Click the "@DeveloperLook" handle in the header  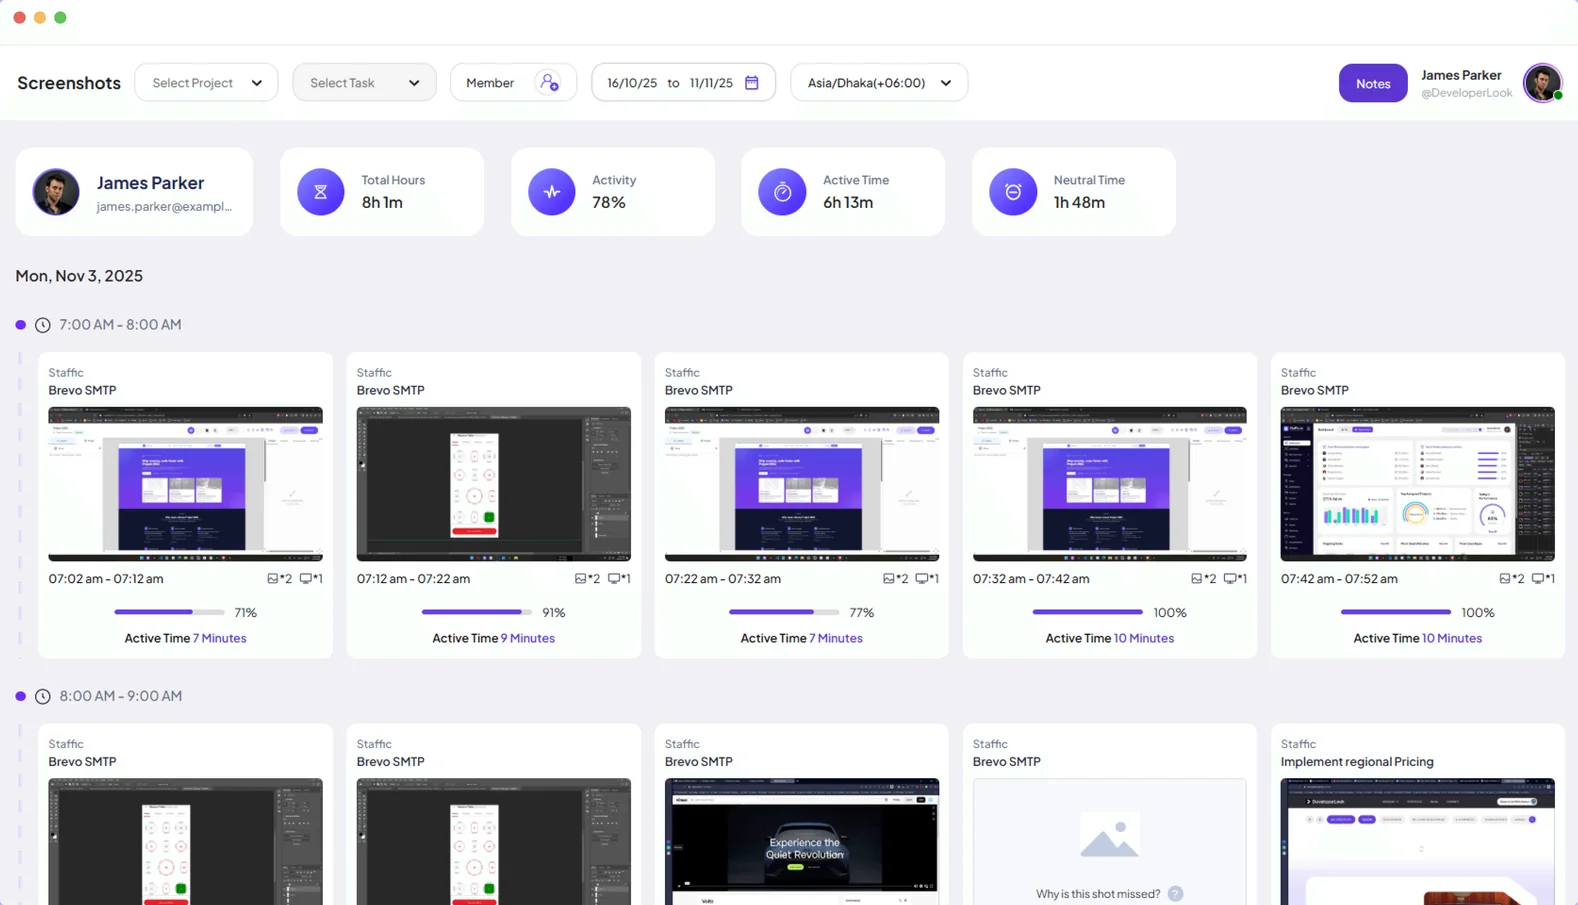1466,93
